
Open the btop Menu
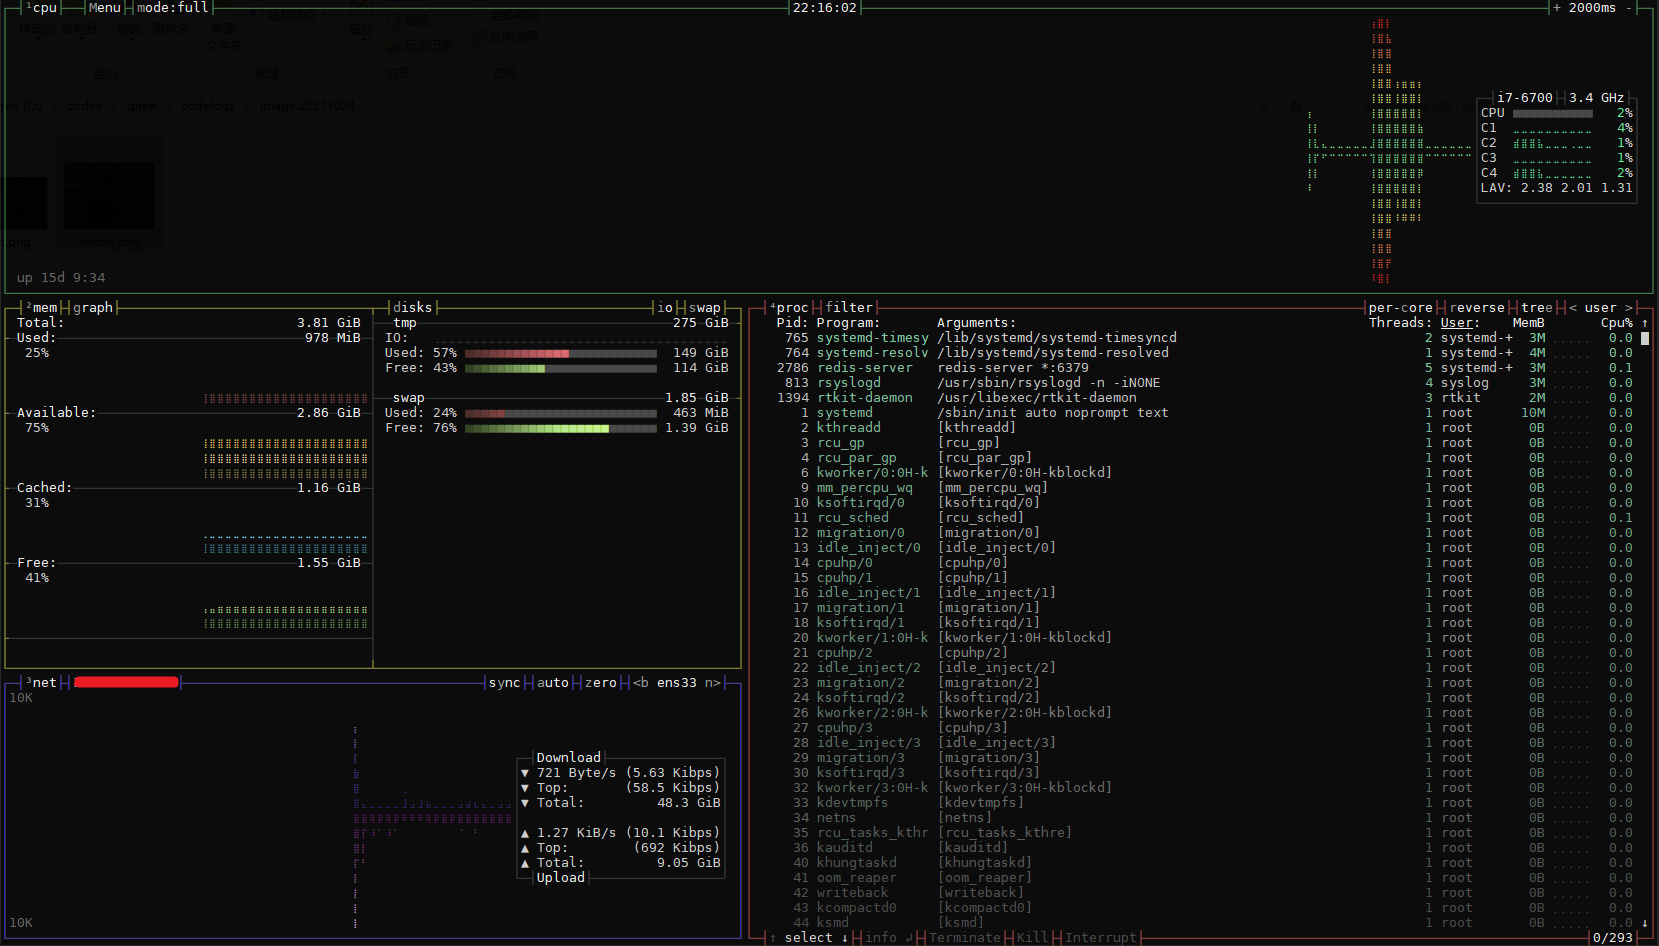(x=105, y=8)
